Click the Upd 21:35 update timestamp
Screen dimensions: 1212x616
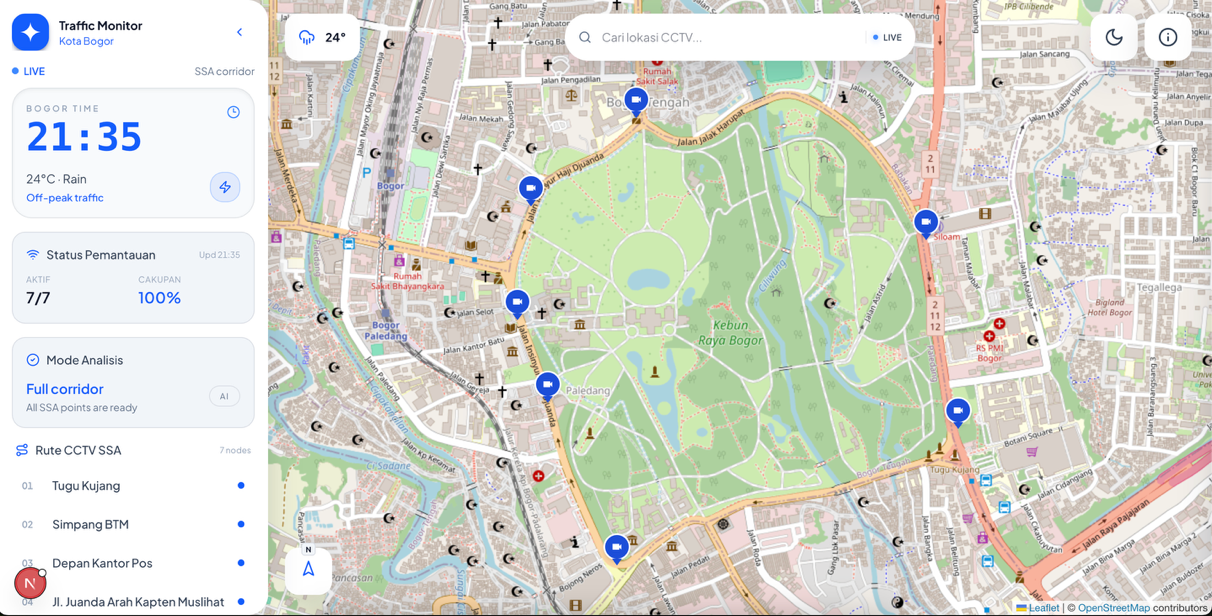tap(219, 255)
